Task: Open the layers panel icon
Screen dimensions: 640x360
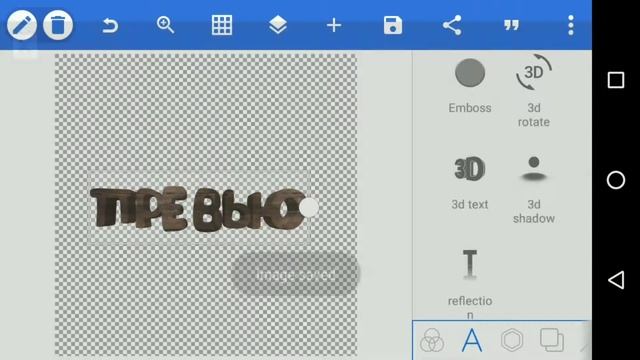Action: pos(278,25)
